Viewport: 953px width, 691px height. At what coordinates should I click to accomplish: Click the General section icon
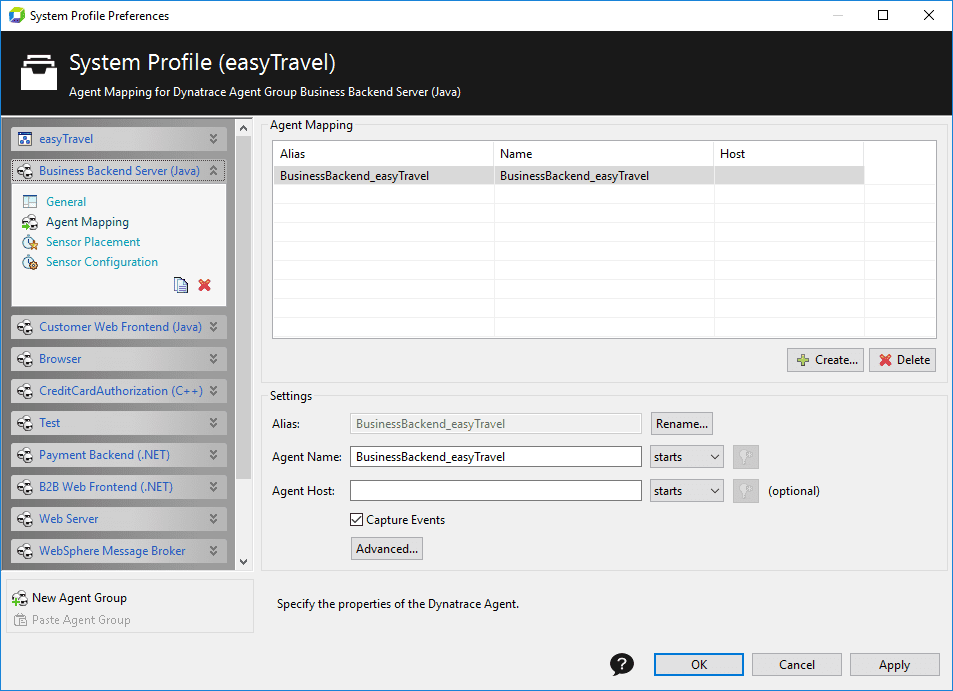coord(30,202)
